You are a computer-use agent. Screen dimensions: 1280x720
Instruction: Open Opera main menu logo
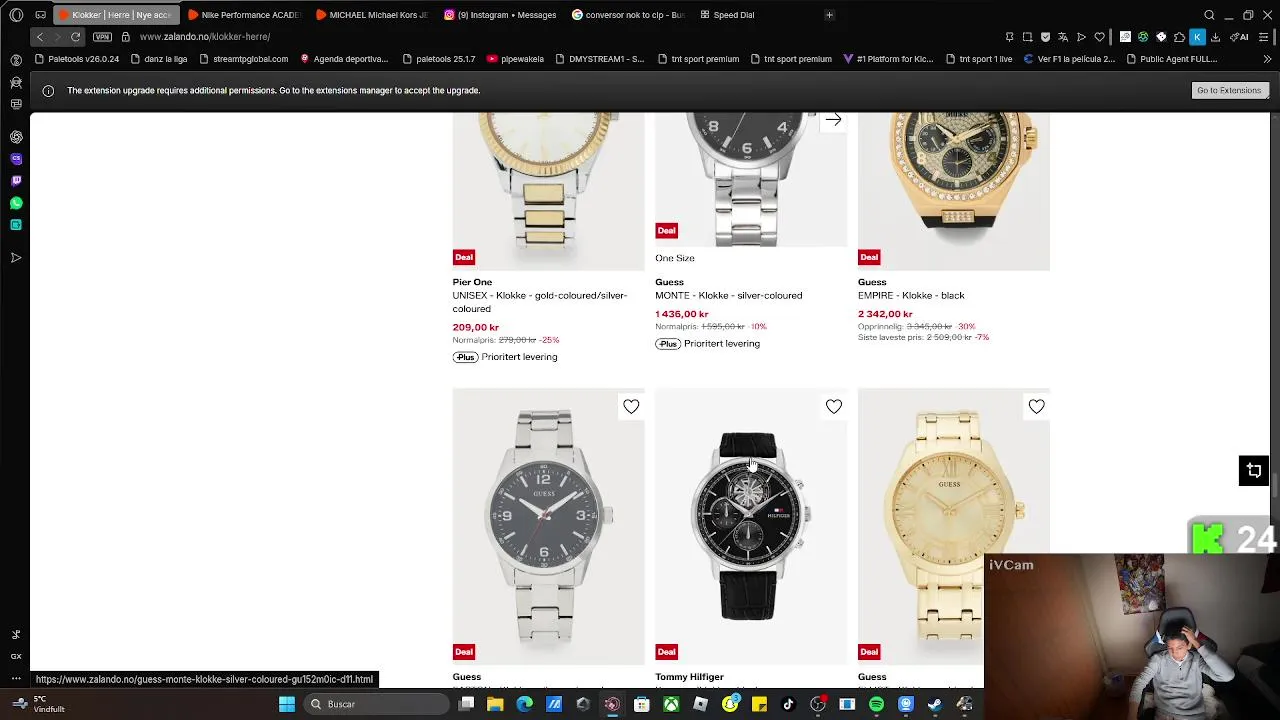(x=16, y=15)
